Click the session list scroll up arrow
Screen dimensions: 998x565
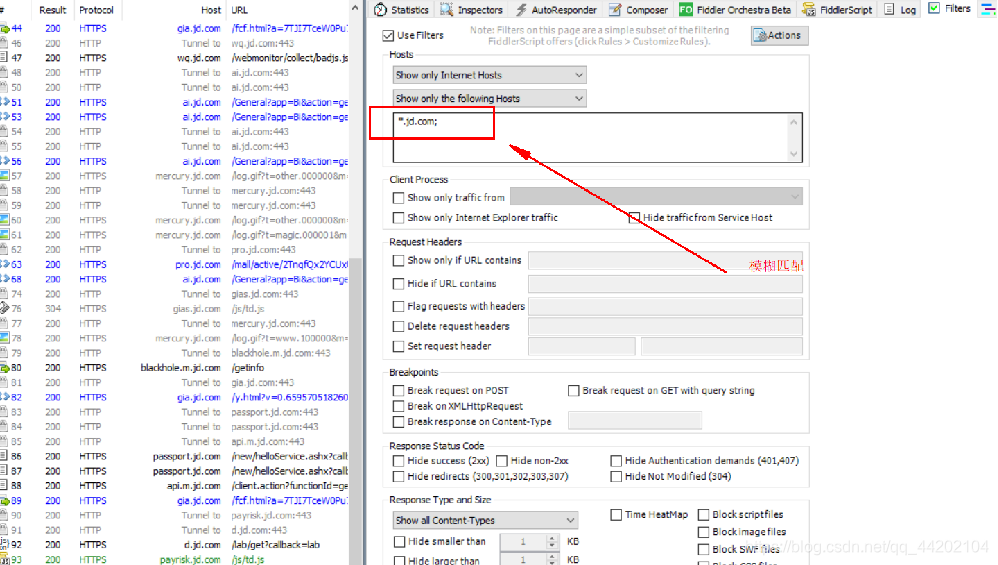click(355, 8)
